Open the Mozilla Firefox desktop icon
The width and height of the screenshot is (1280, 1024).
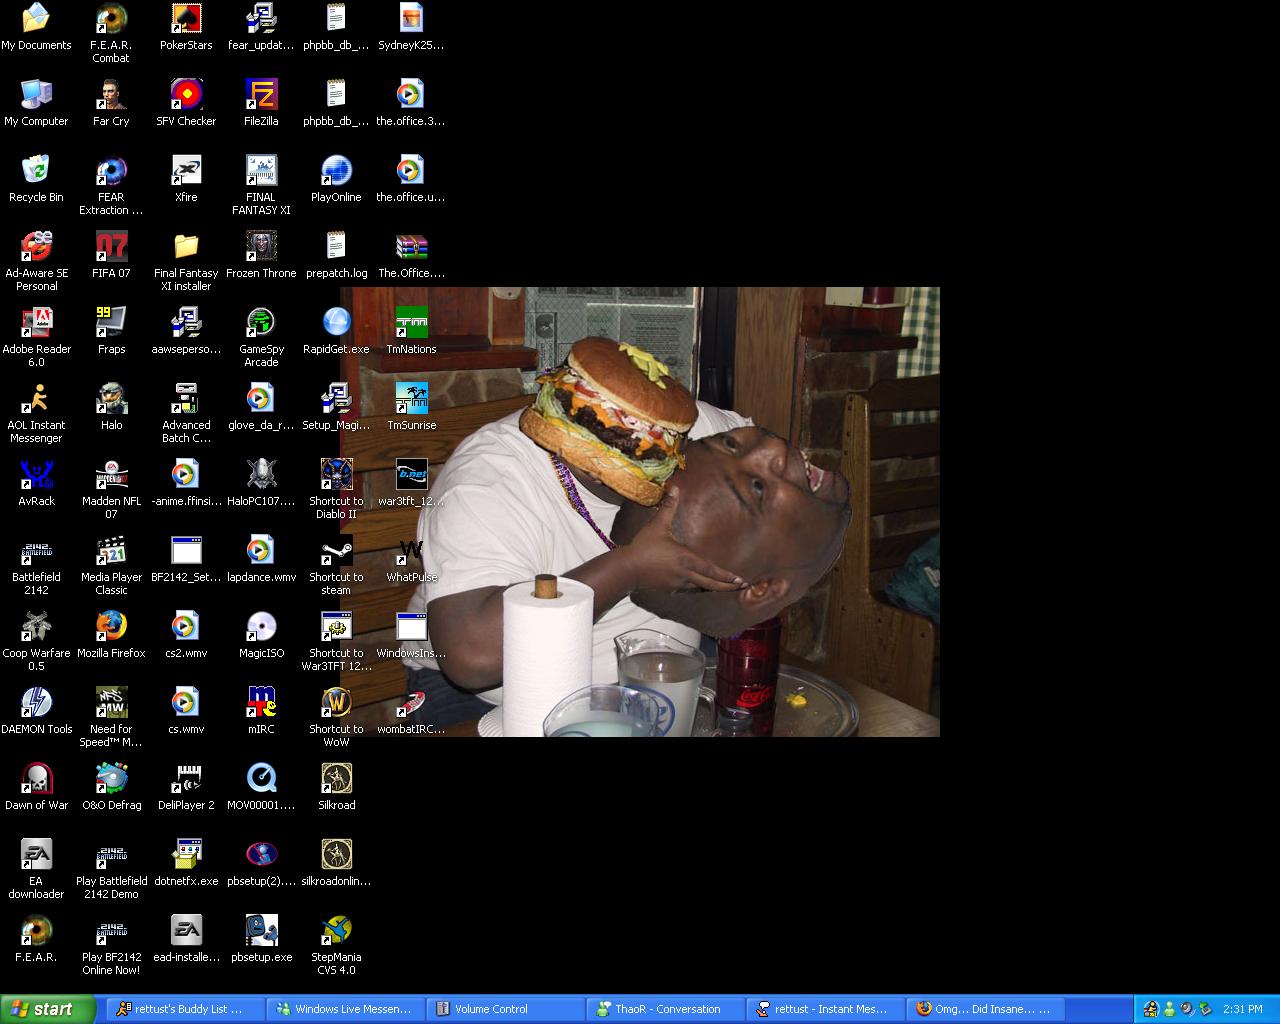click(x=111, y=628)
